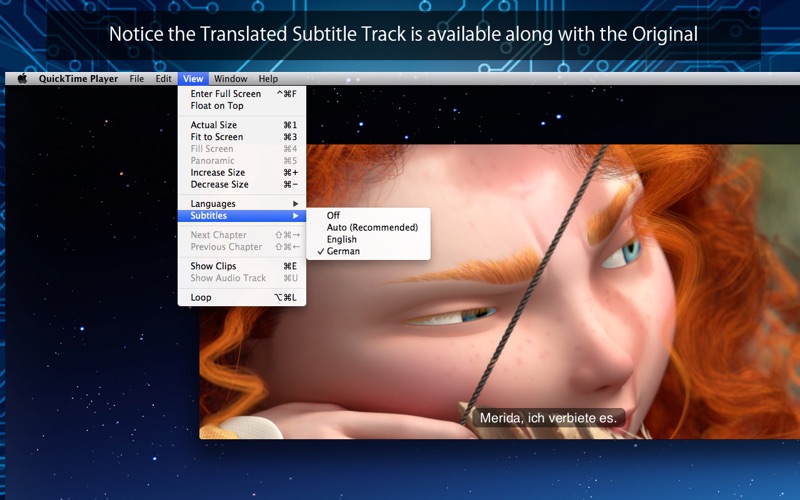This screenshot has height=500, width=800.
Task: Close the open View menu
Action: (193, 79)
